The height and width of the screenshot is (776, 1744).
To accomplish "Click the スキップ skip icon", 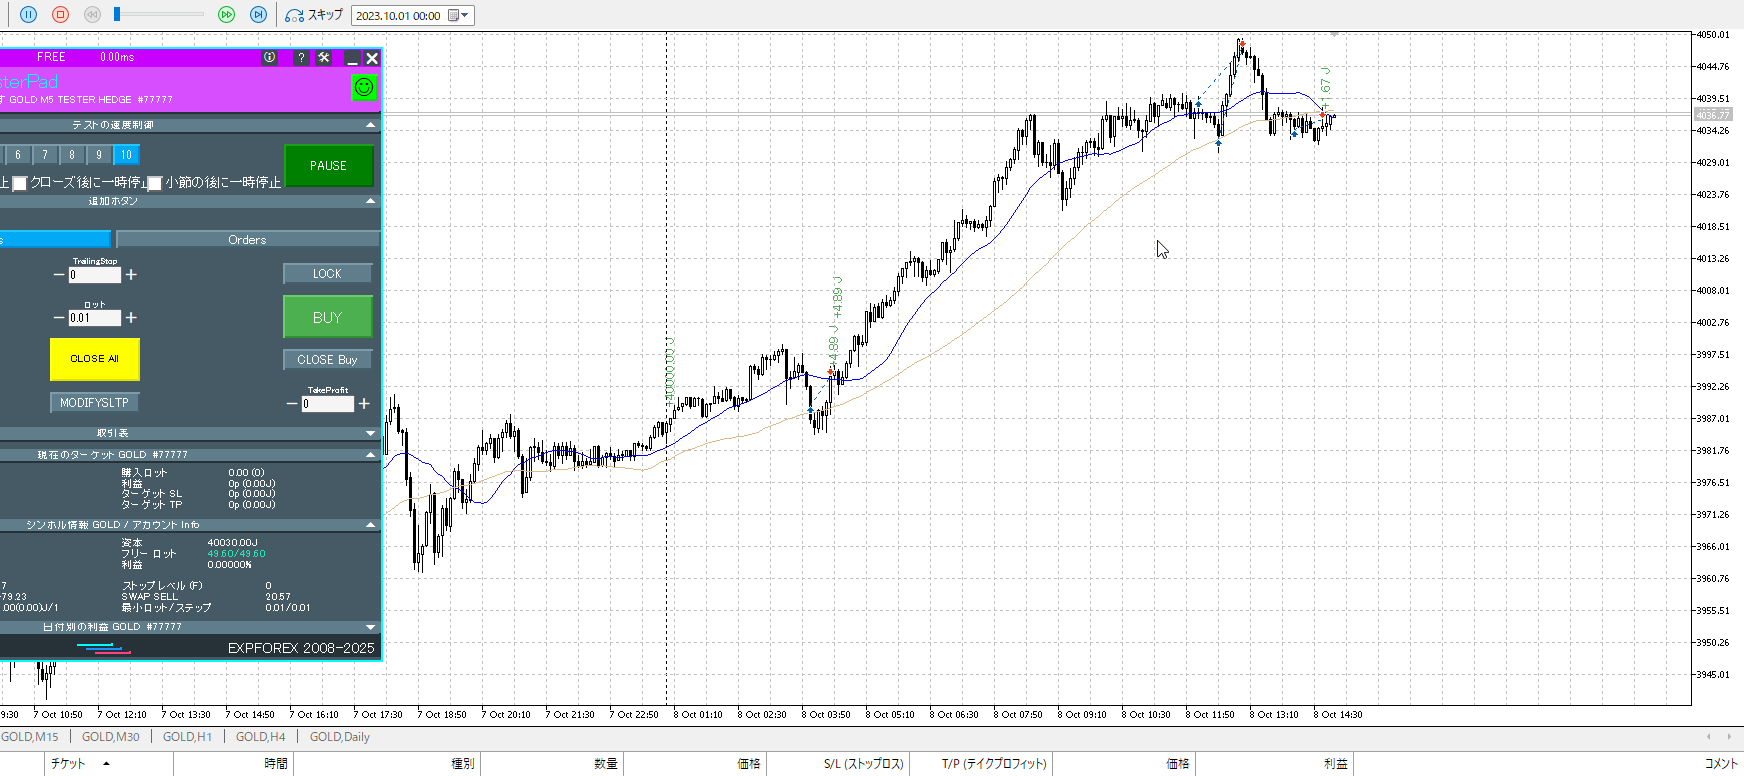I will [x=294, y=15].
